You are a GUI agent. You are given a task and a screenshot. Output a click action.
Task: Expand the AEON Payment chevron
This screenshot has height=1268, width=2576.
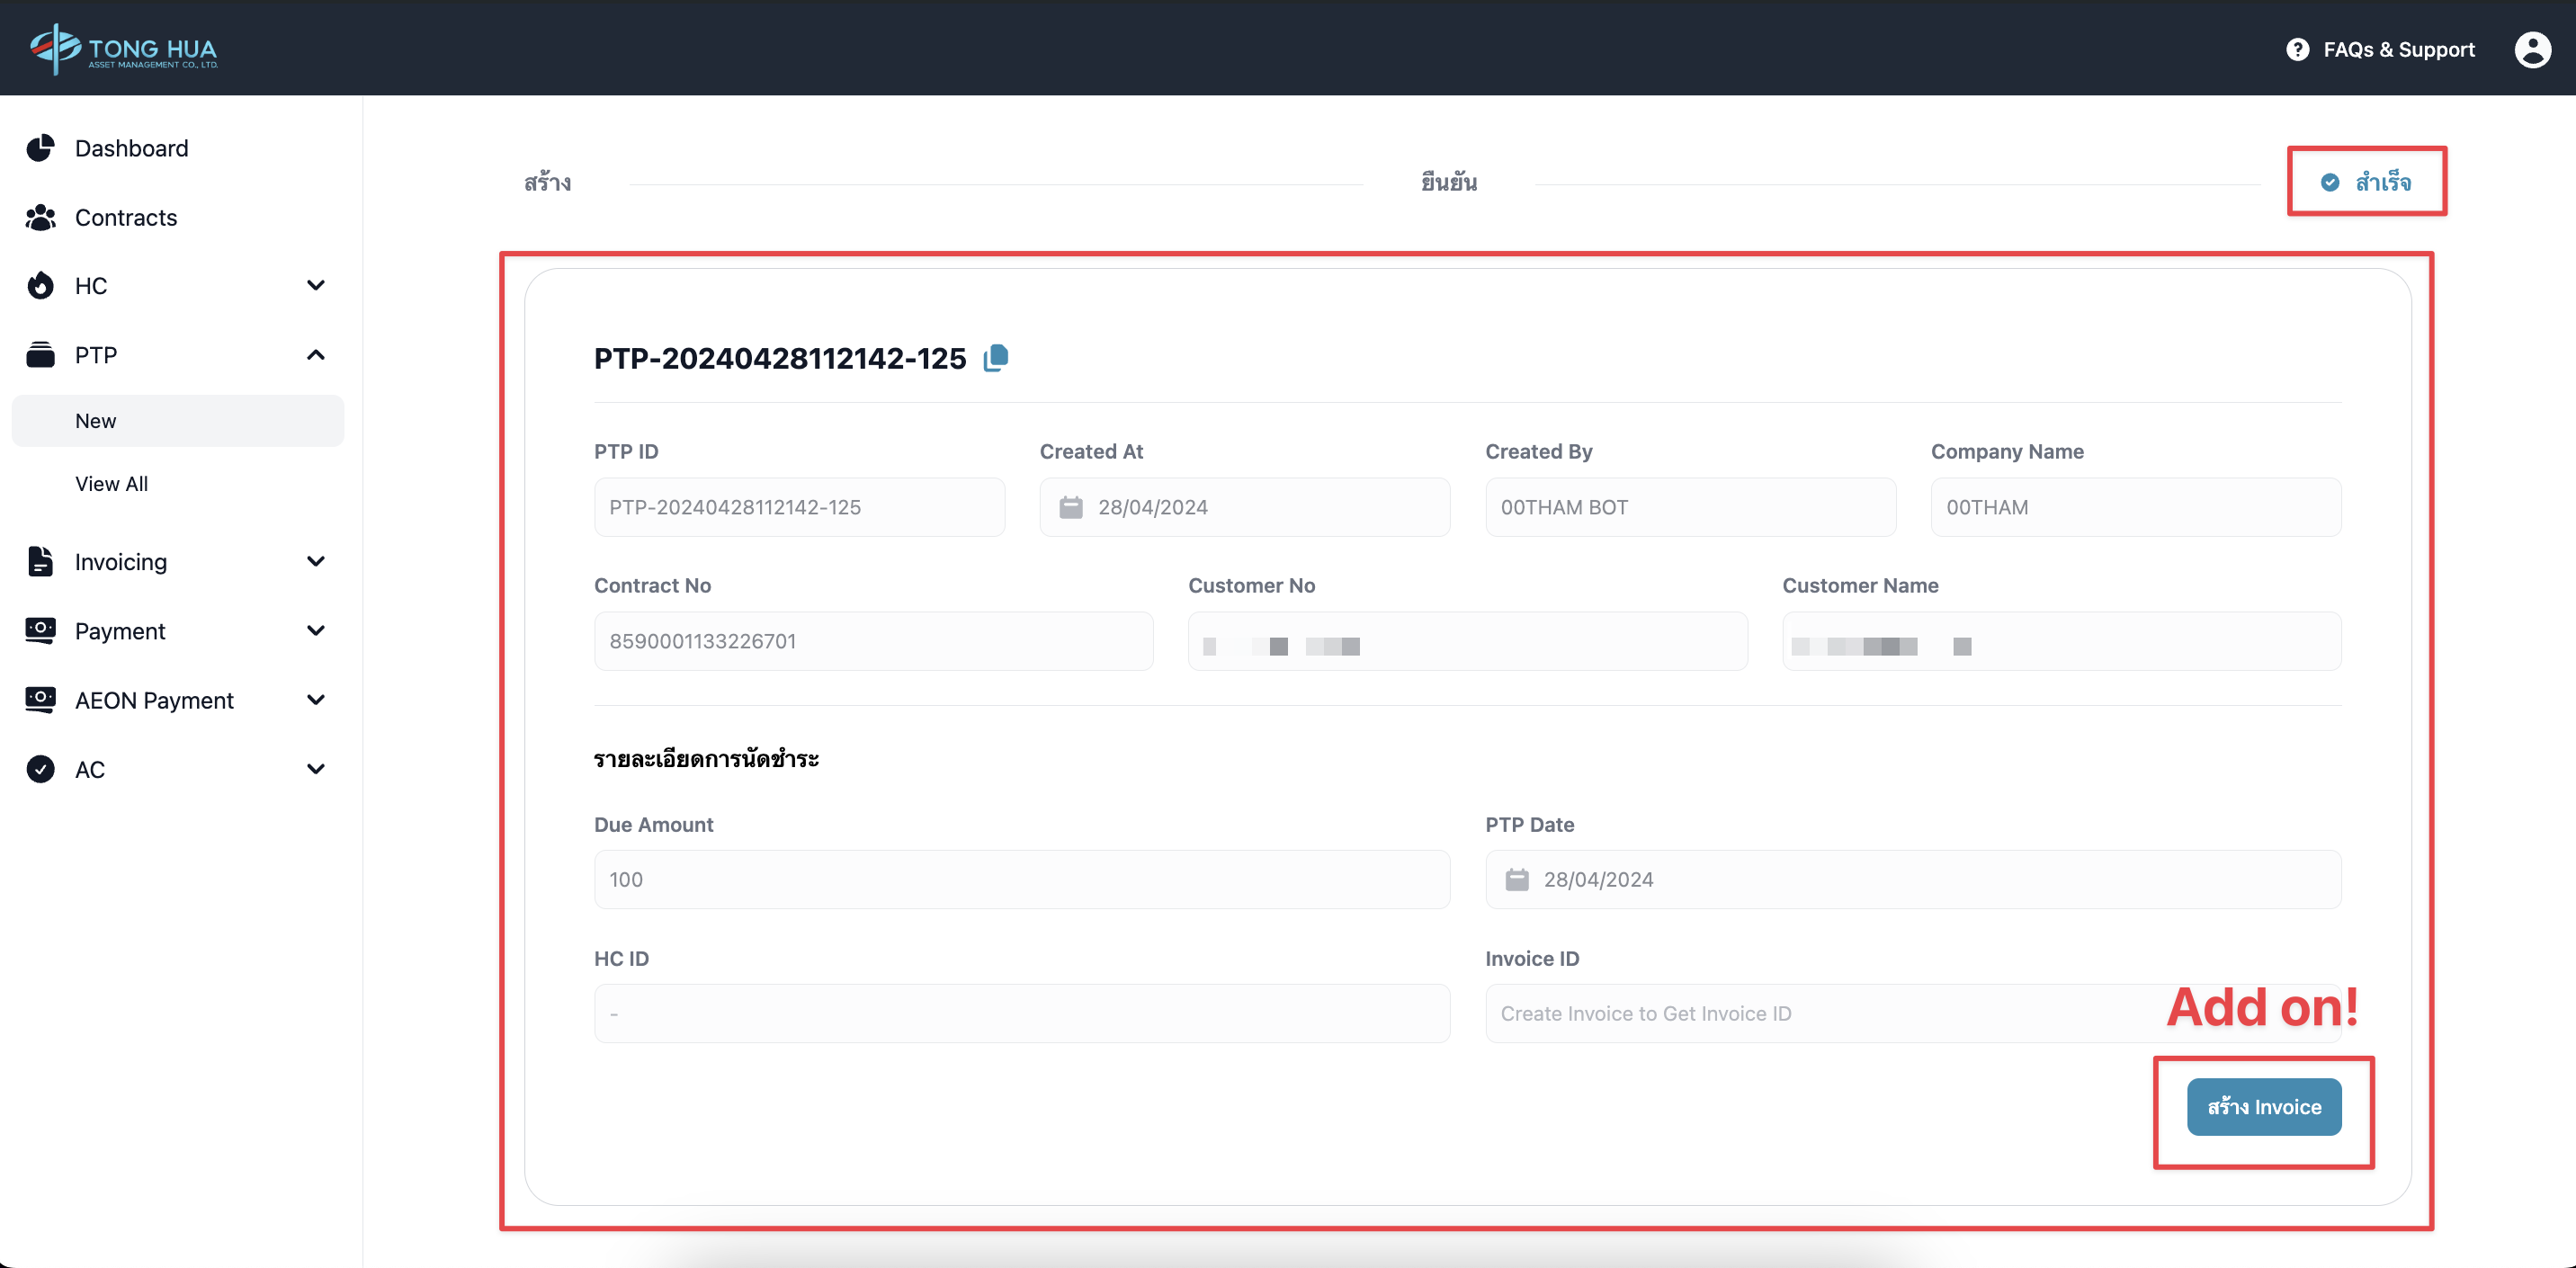coord(316,700)
